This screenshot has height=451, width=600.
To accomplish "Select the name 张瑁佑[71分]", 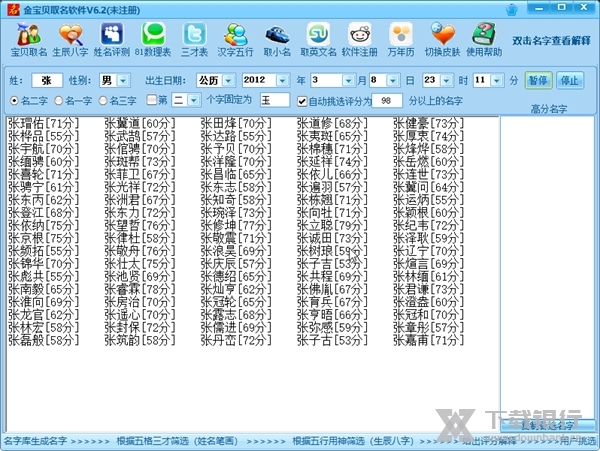I will tap(43, 124).
